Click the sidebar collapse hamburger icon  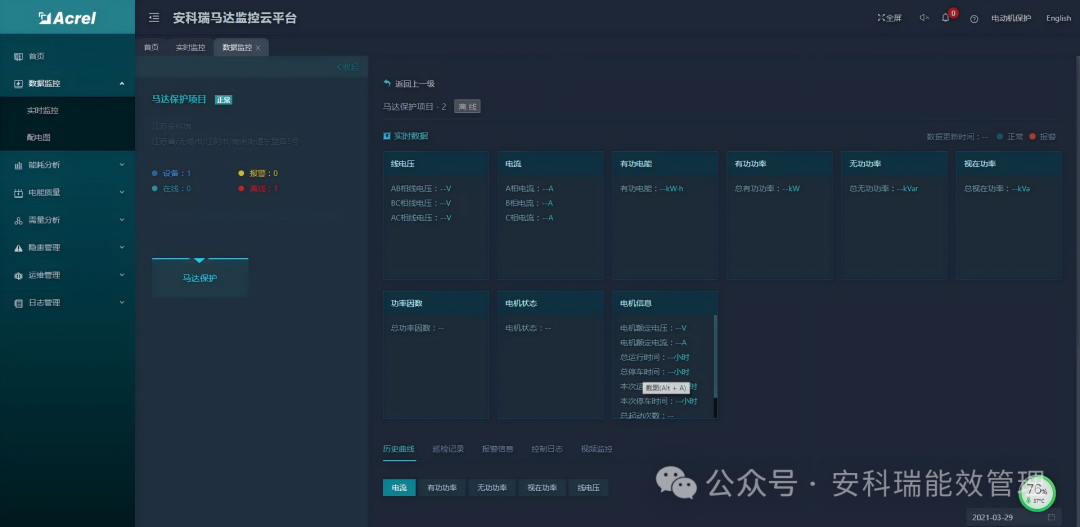tap(153, 18)
